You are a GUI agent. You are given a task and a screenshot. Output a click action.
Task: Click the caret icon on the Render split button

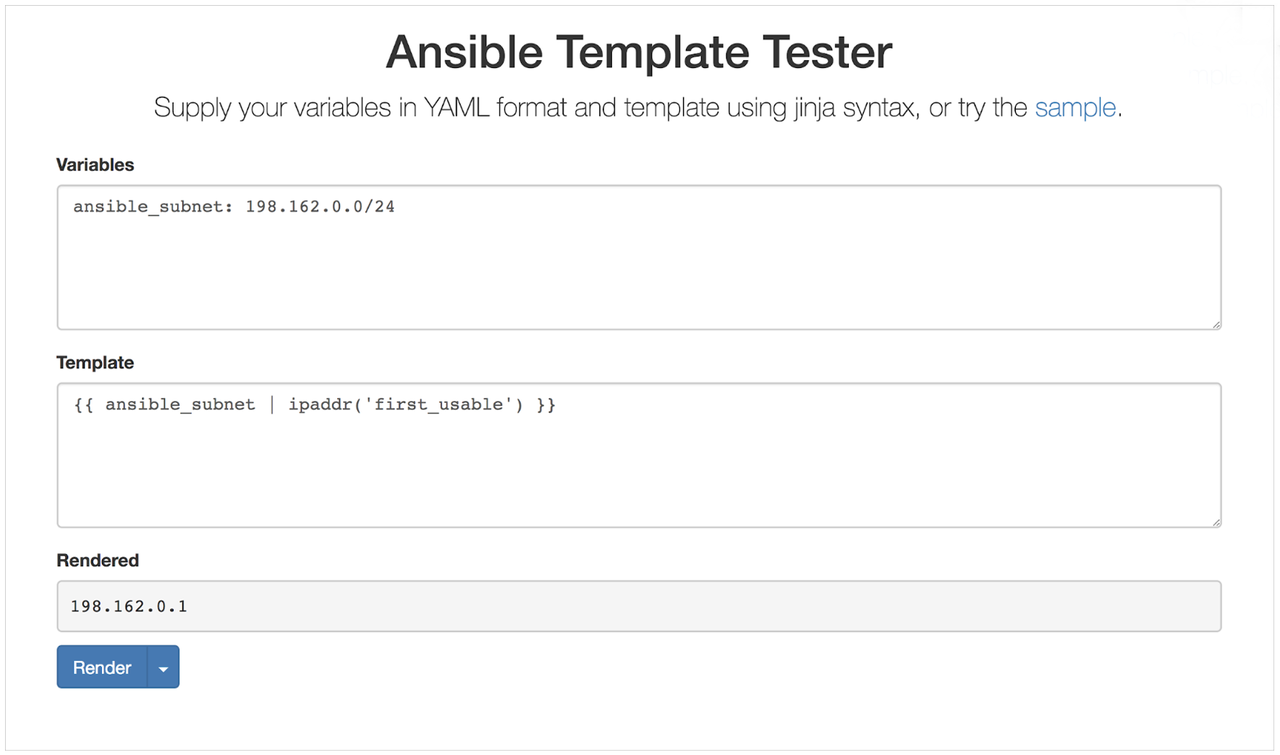click(x=164, y=667)
